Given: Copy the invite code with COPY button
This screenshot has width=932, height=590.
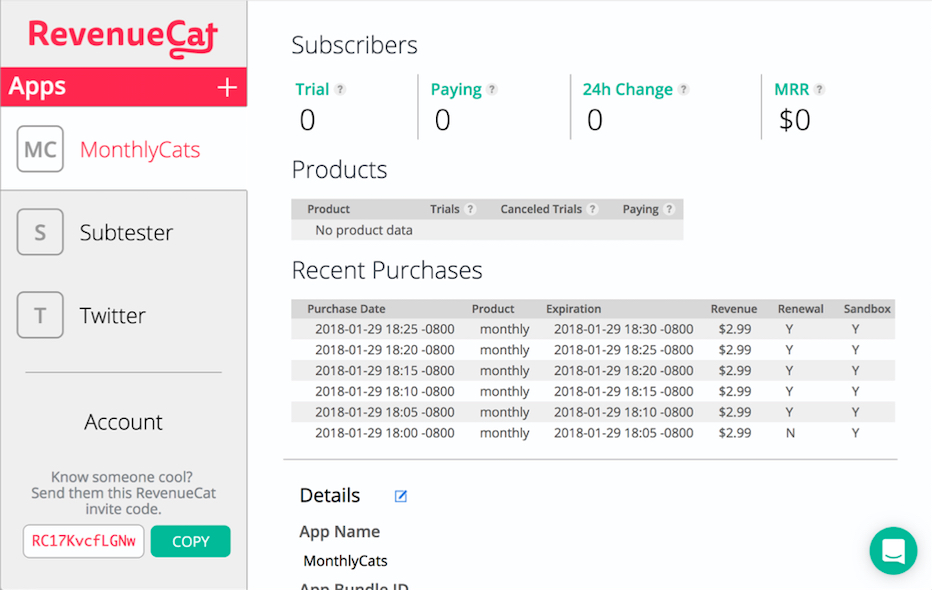Looking at the screenshot, I should [x=190, y=541].
